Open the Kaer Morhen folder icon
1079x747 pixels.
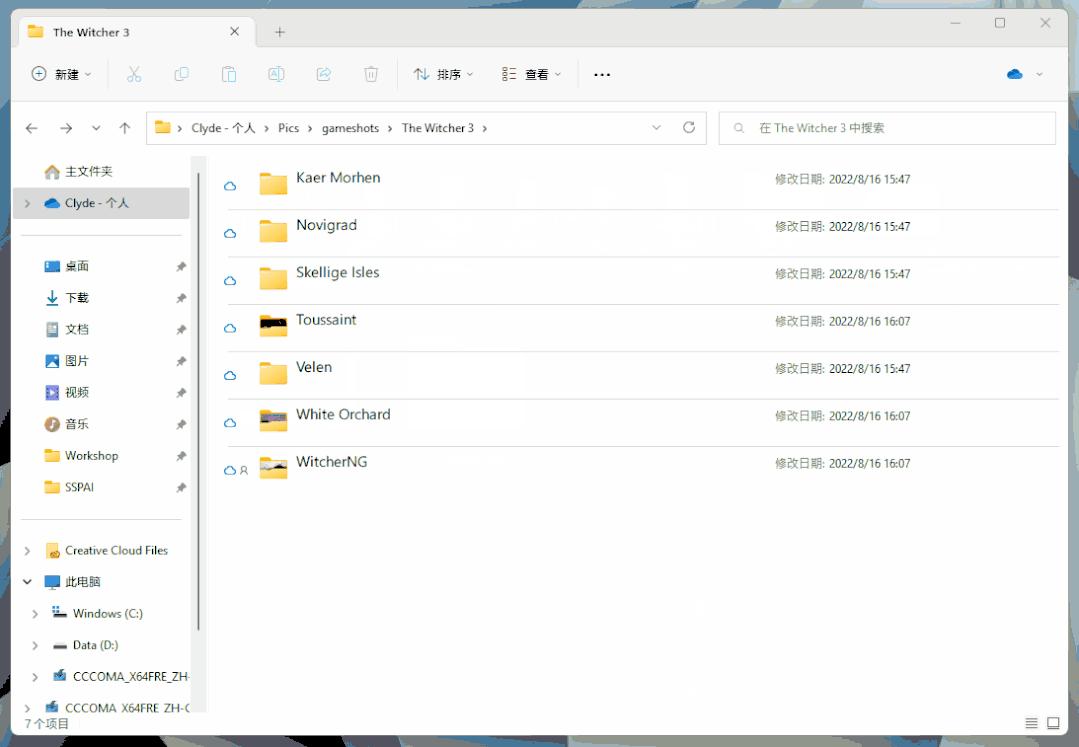click(273, 183)
